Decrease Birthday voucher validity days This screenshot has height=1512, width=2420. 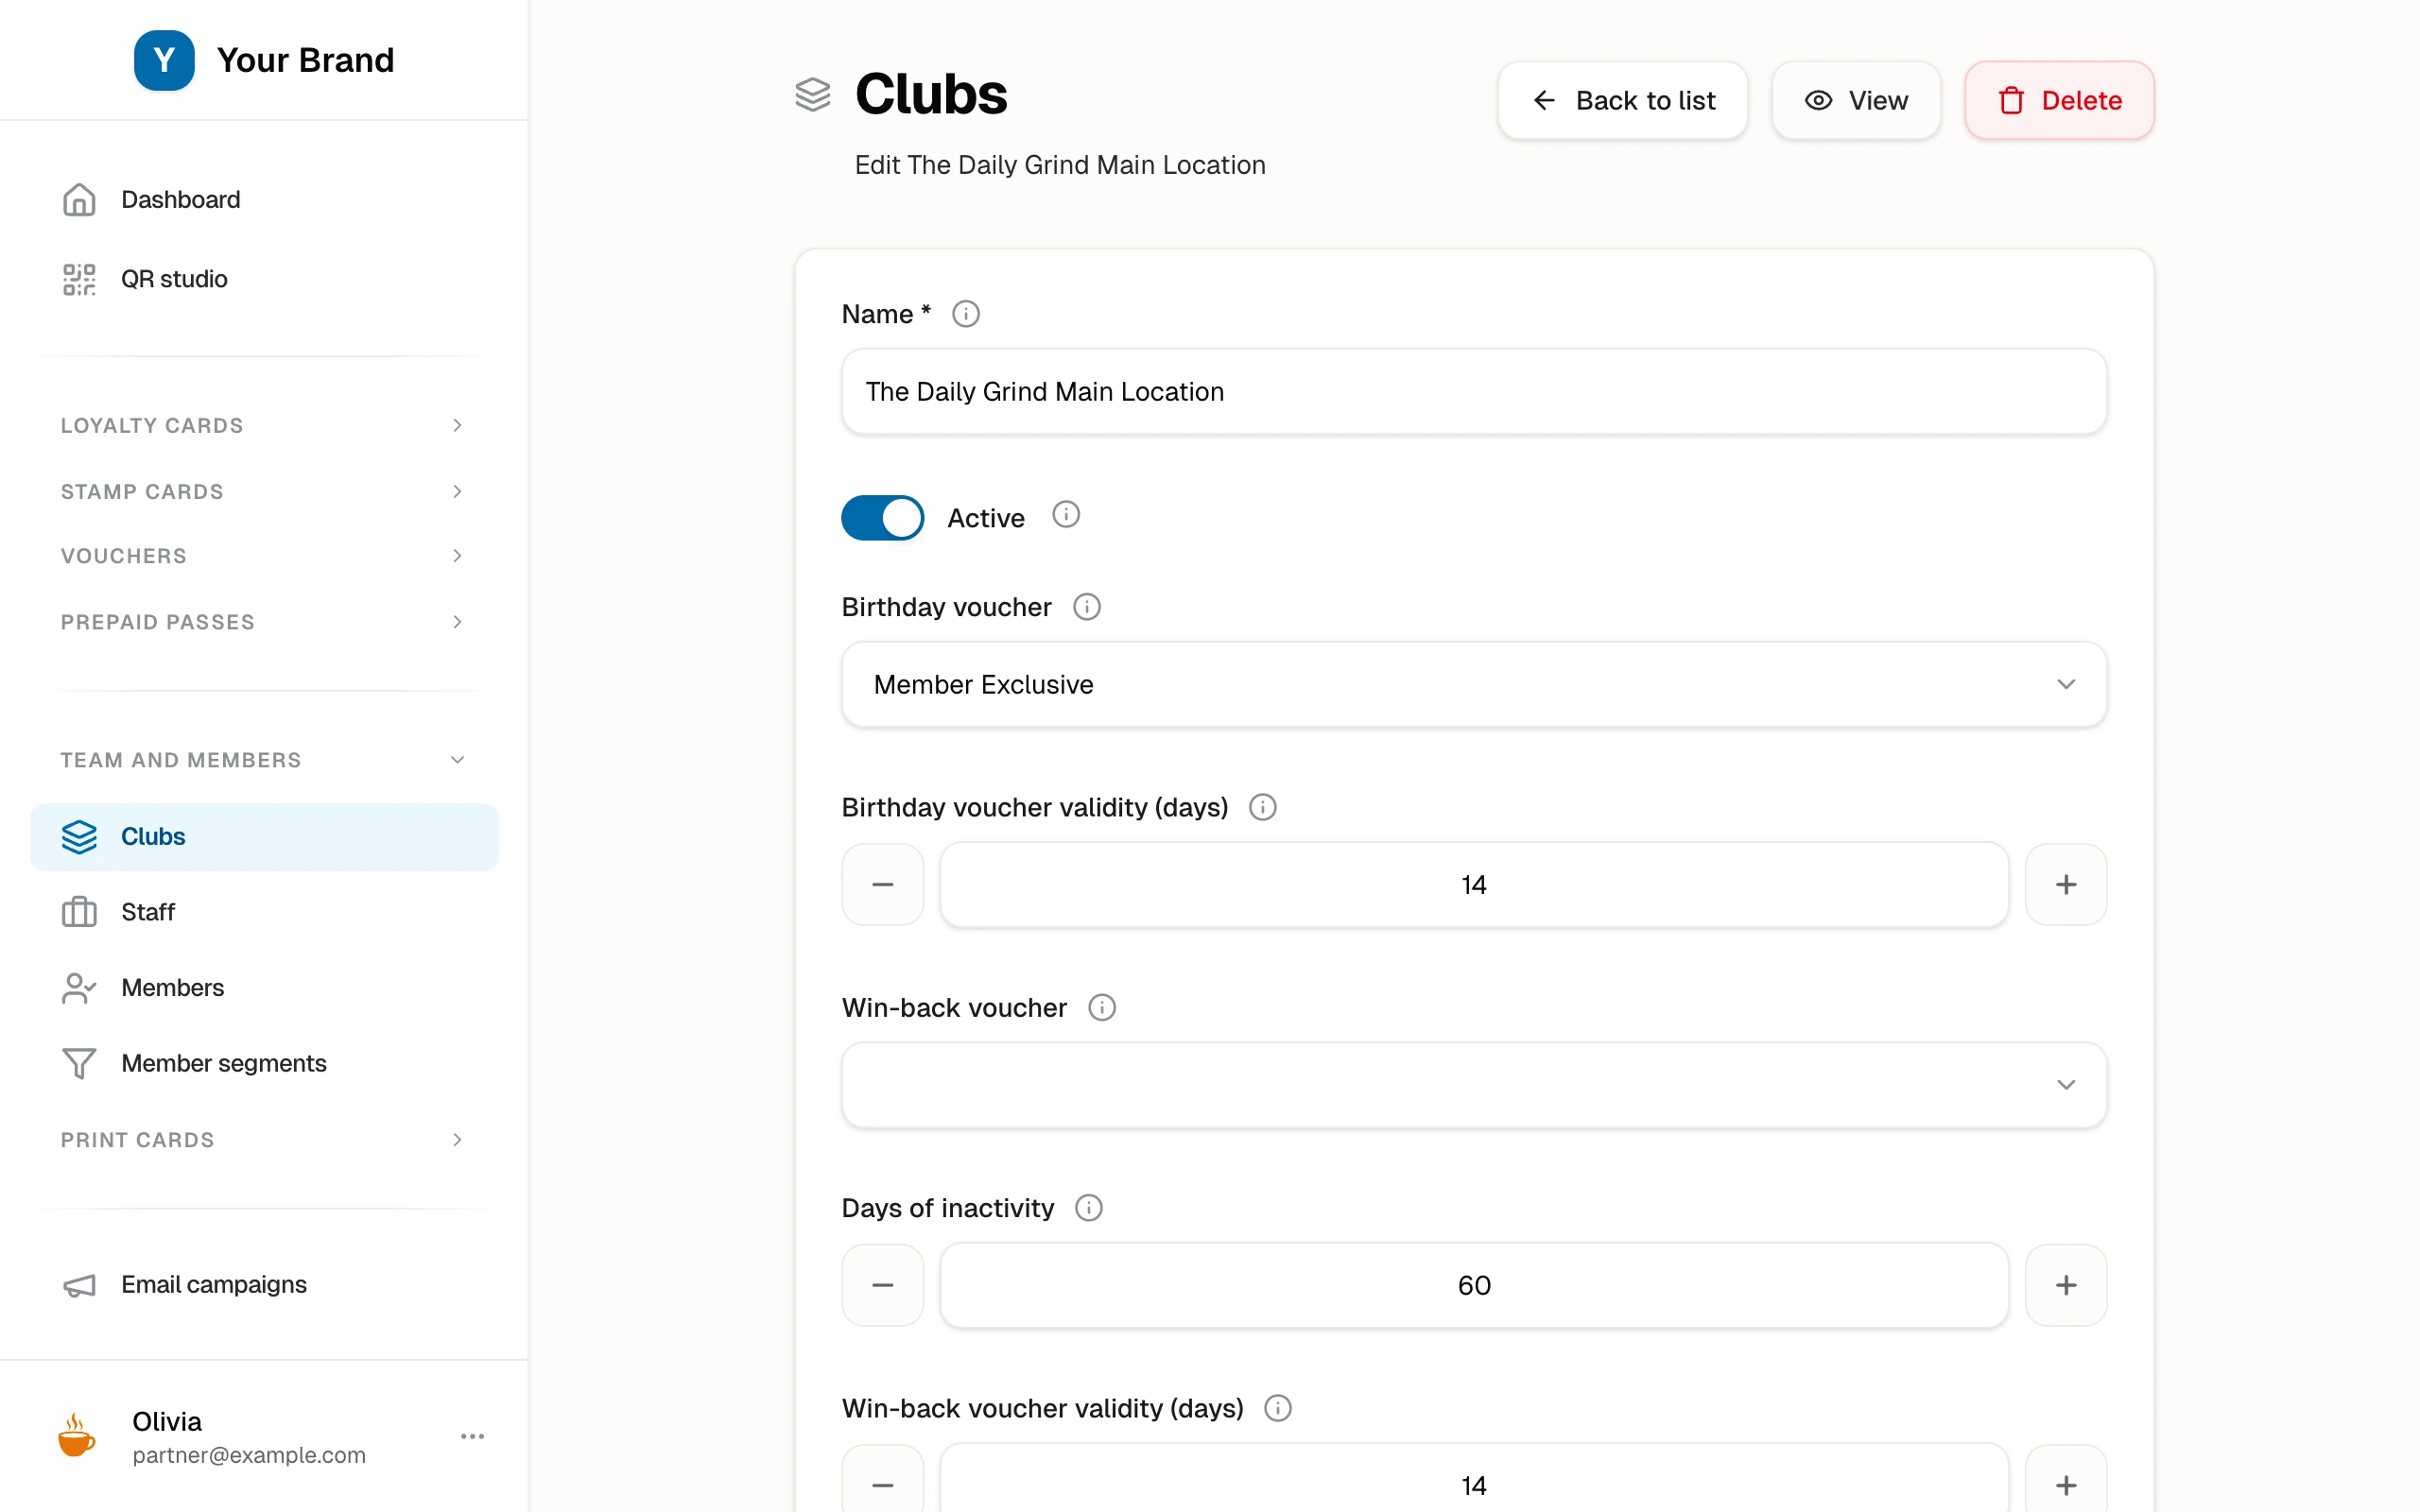(882, 885)
